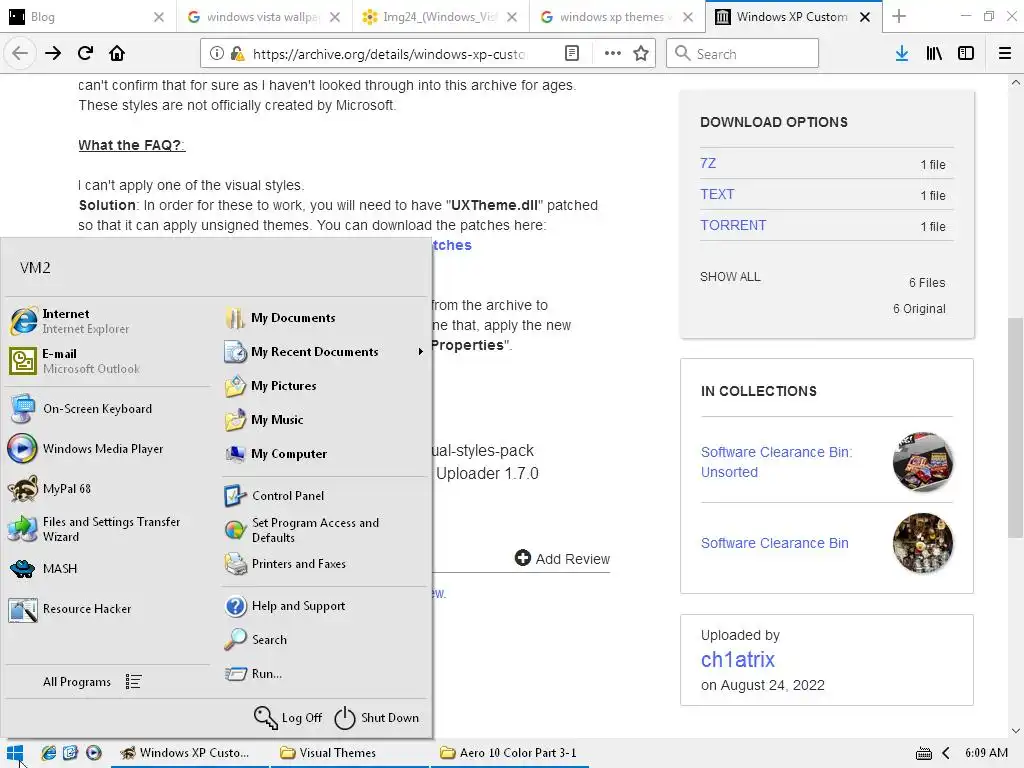Screen dimensions: 1024x768
Task: Toggle browser sidebar
Action: [966, 54]
